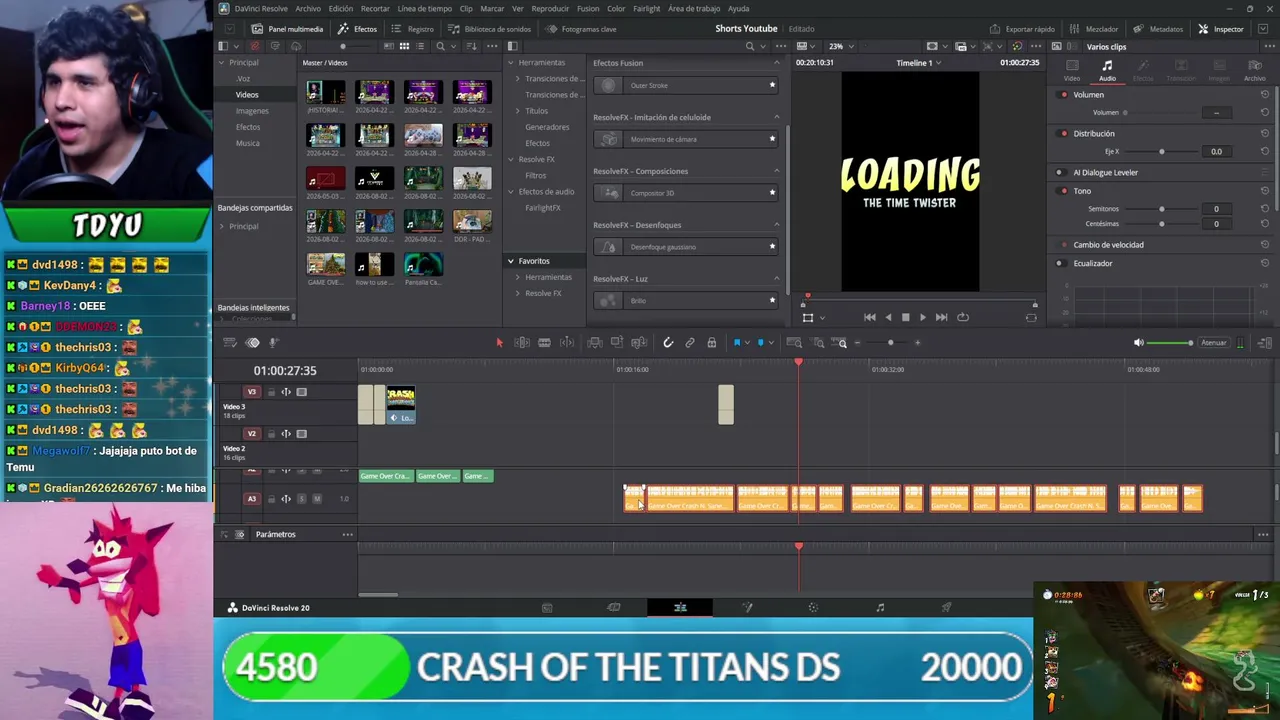Switch to the Fusion page icon

click(747, 607)
